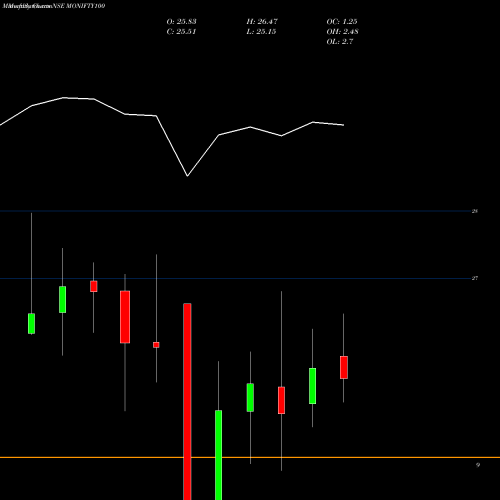Select the blue horizontal line at 28
500x500 pixels.
[235, 211]
